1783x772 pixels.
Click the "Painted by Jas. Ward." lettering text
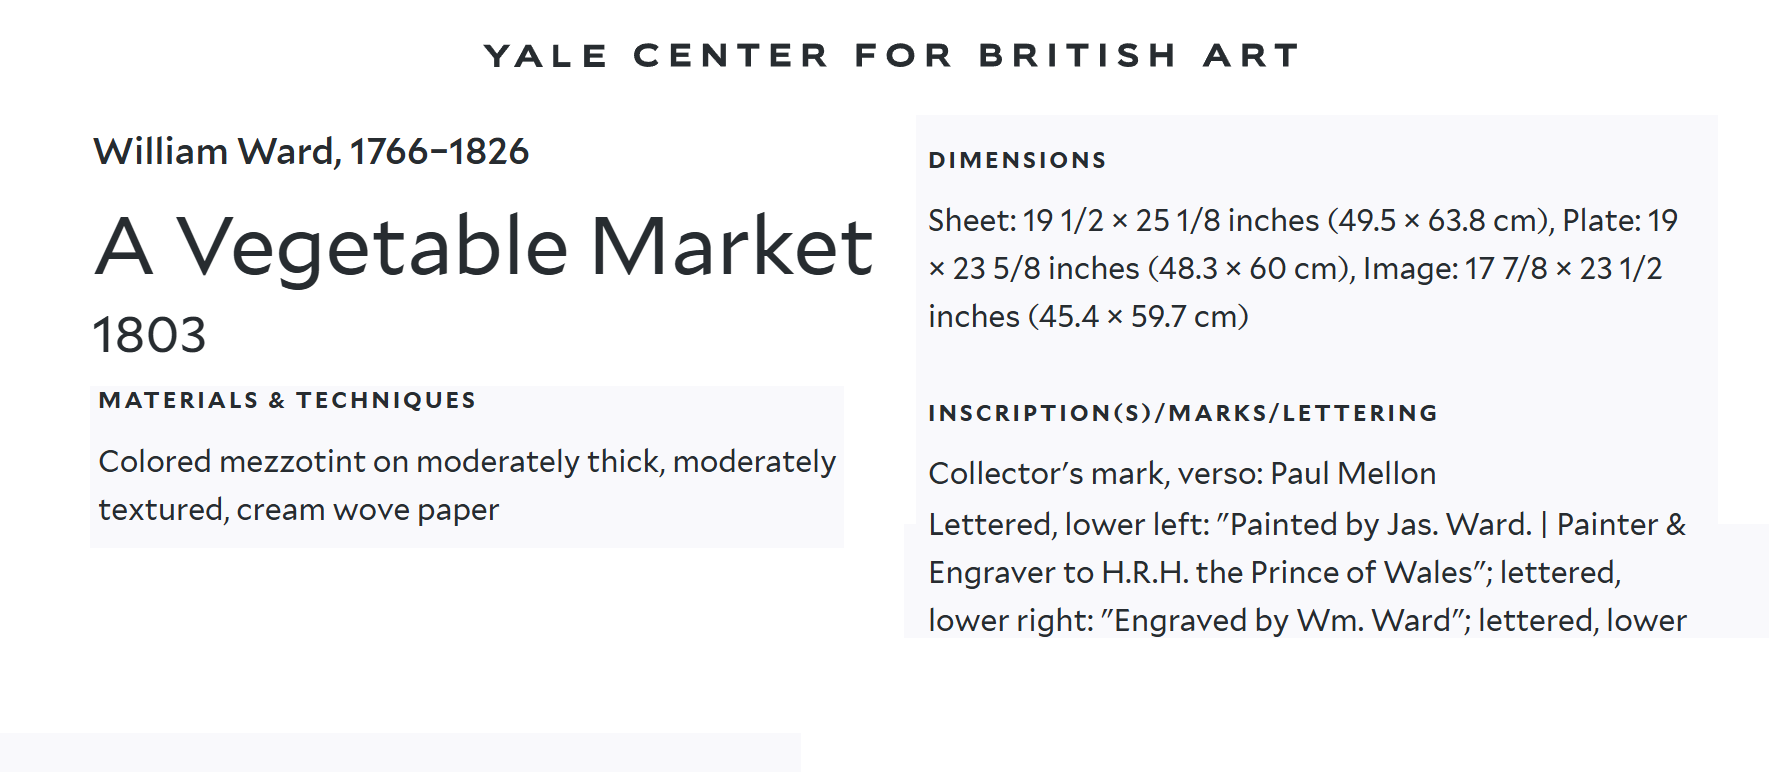pos(1381,524)
